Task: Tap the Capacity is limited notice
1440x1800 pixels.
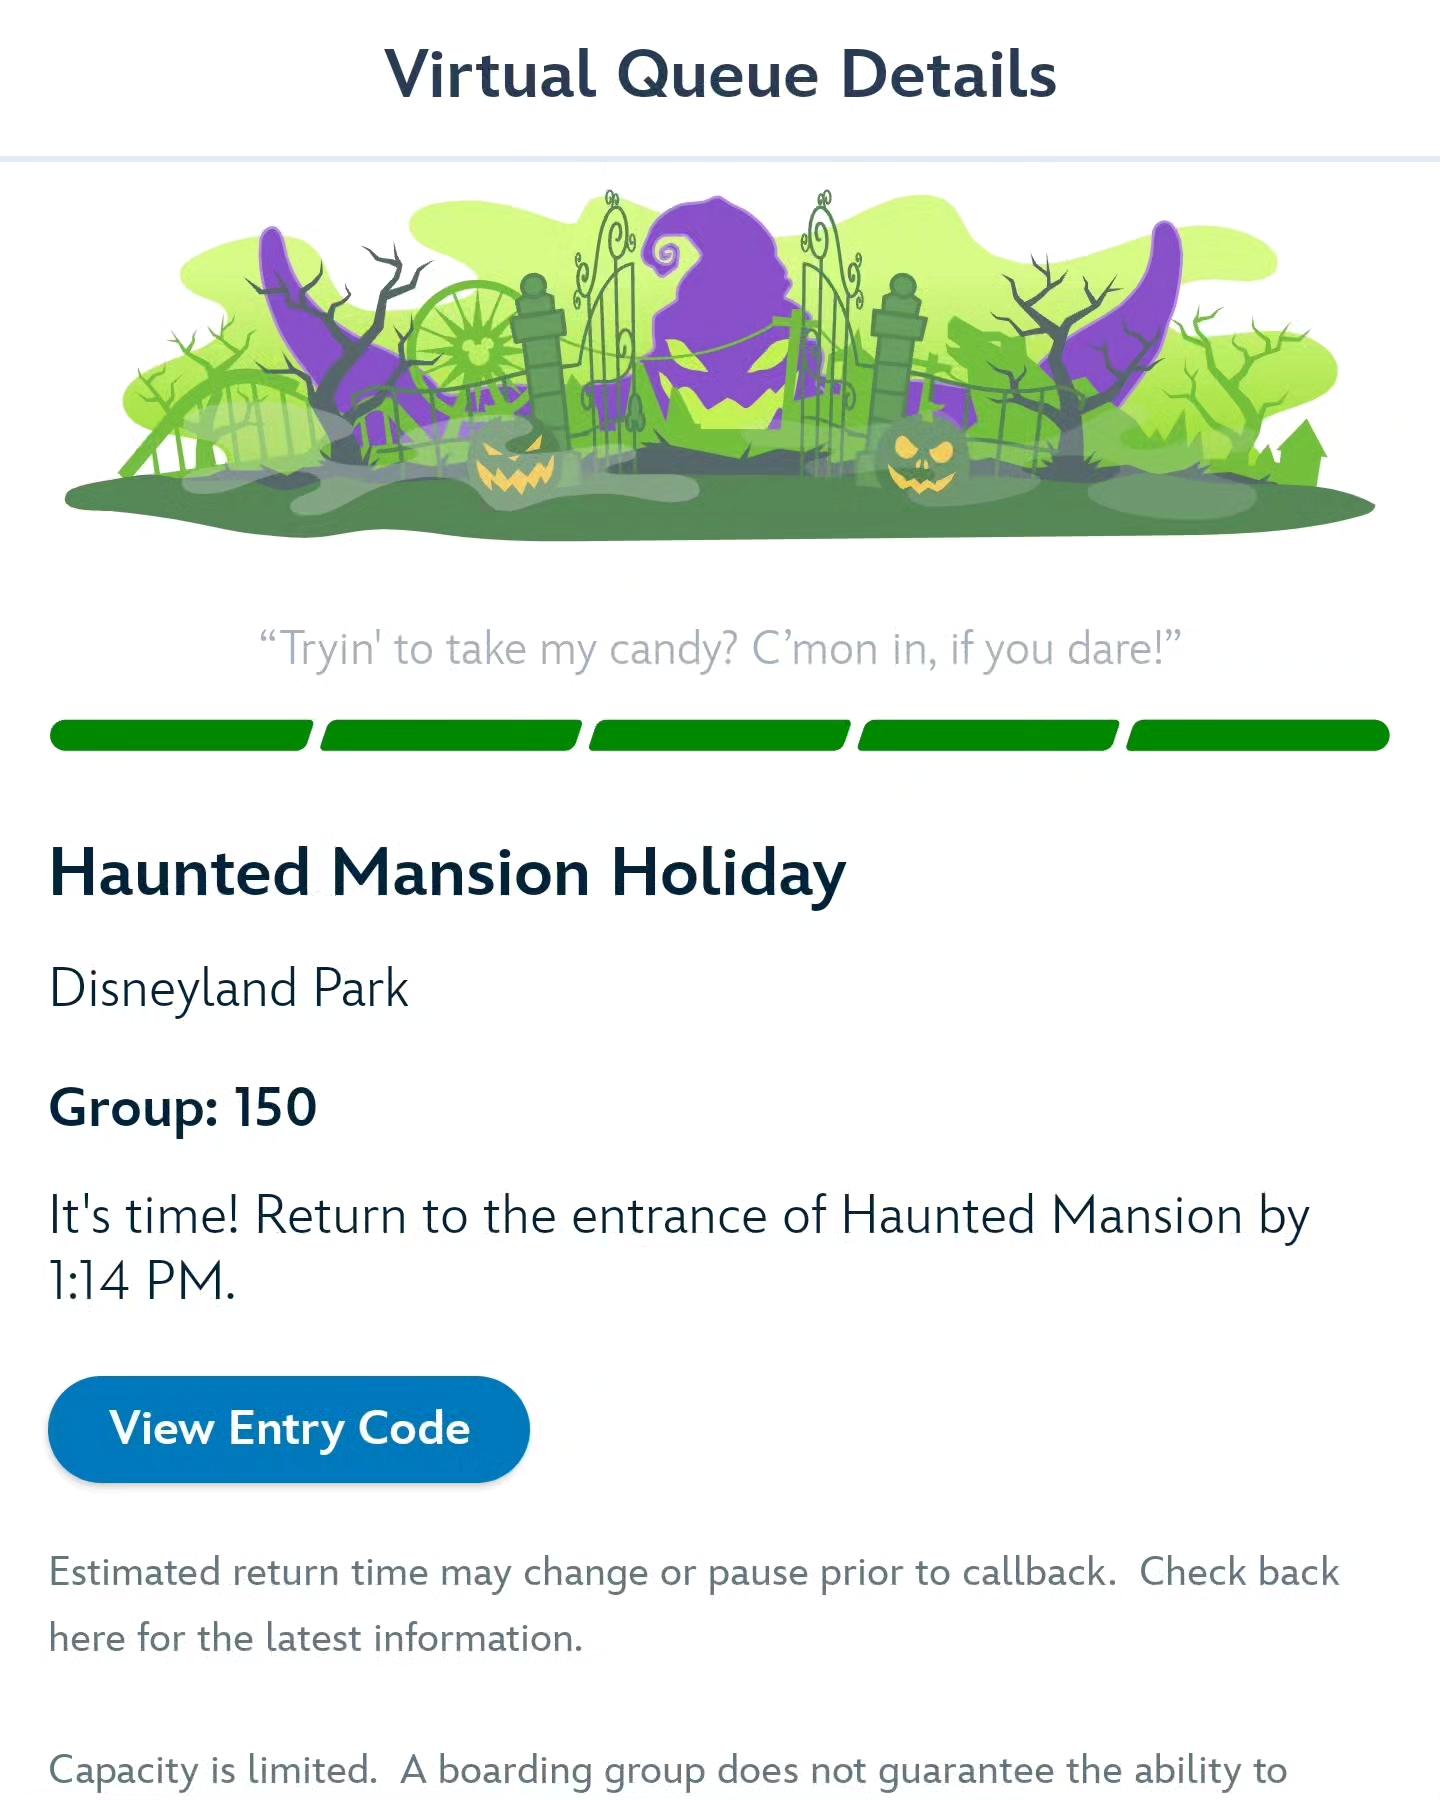Action: click(668, 1771)
